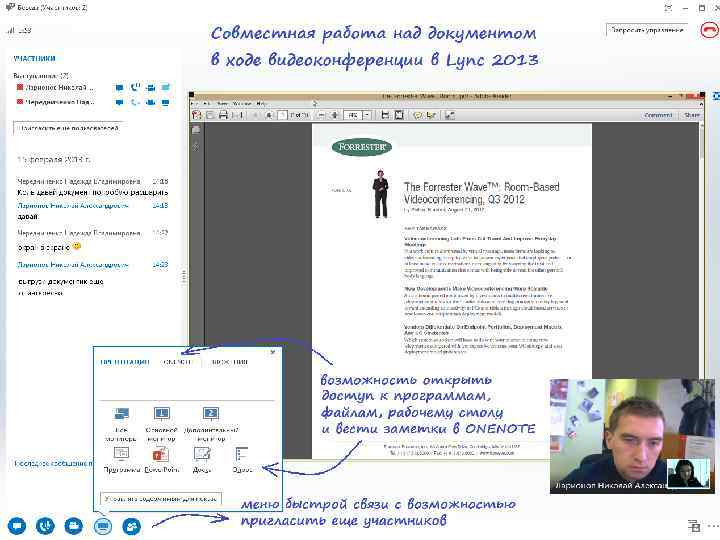This screenshot has height=540, width=720.
Task: Click sender name Ларионов at 14:48
Action: click(73, 206)
